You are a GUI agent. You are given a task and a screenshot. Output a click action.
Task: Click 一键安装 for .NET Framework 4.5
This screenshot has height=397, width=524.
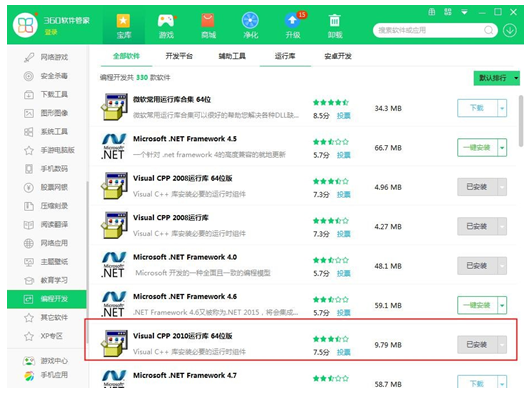click(x=477, y=147)
